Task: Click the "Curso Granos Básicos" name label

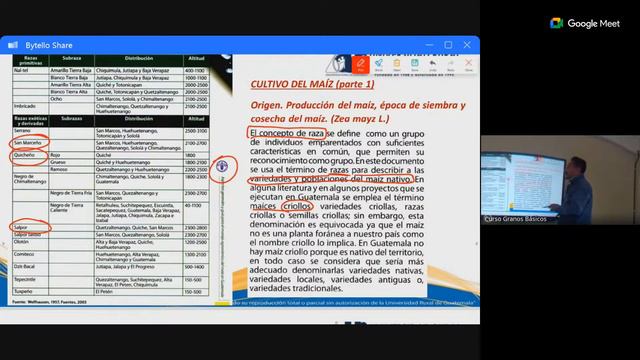Action: tap(516, 219)
